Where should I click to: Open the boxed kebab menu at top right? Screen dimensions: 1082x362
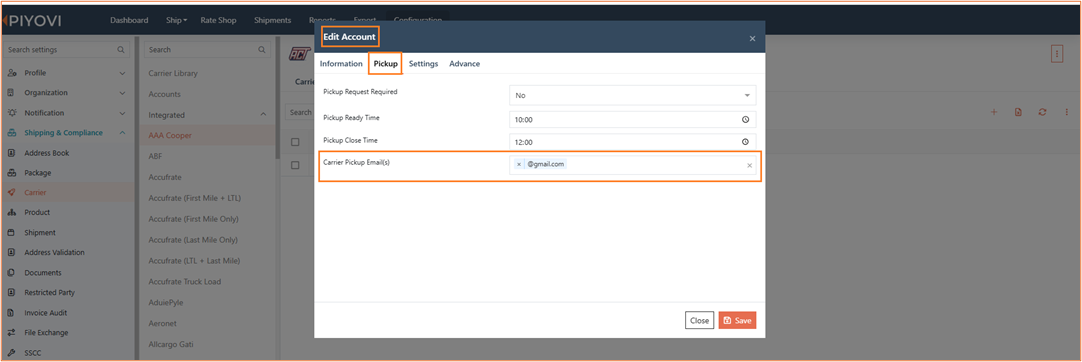[1056, 54]
